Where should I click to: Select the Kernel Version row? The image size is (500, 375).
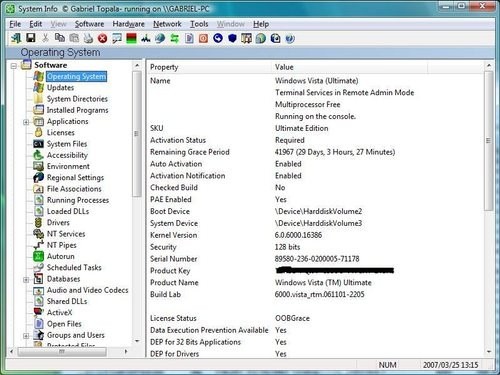click(315, 235)
